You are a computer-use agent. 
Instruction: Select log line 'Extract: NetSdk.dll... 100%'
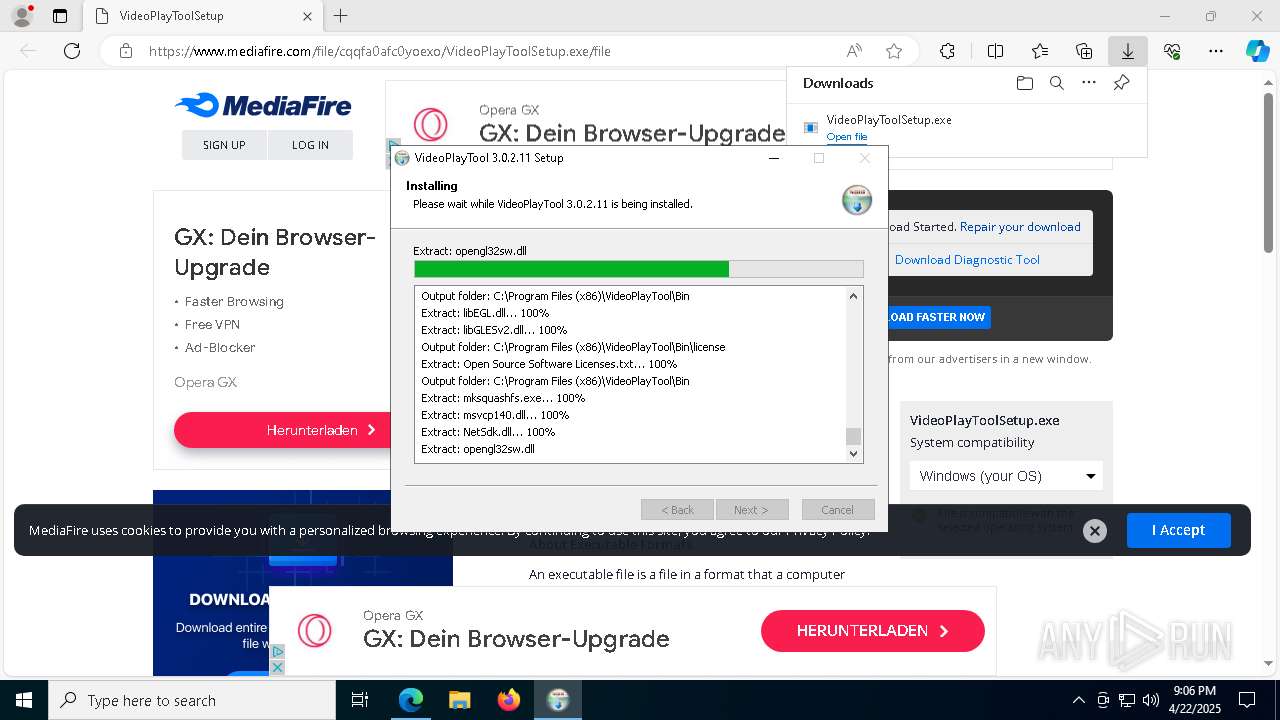(x=488, y=432)
